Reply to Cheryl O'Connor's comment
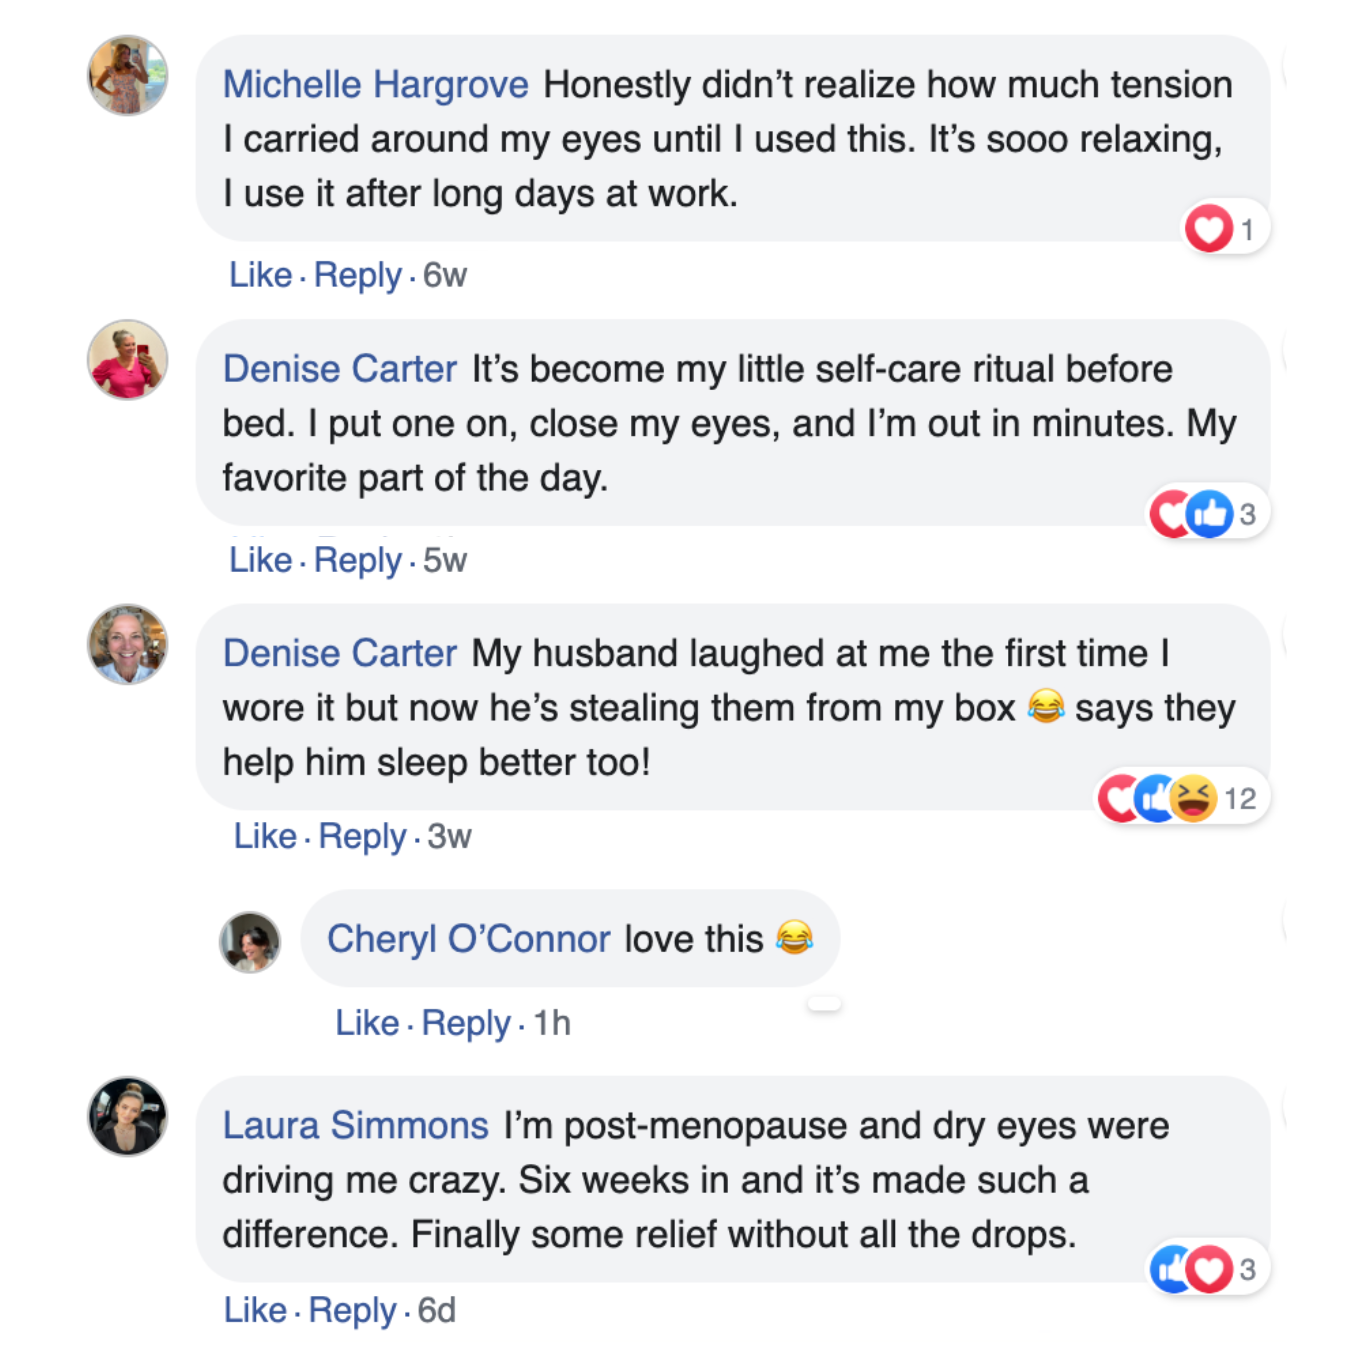The width and height of the screenshot is (1365, 1365). [x=466, y=1023]
